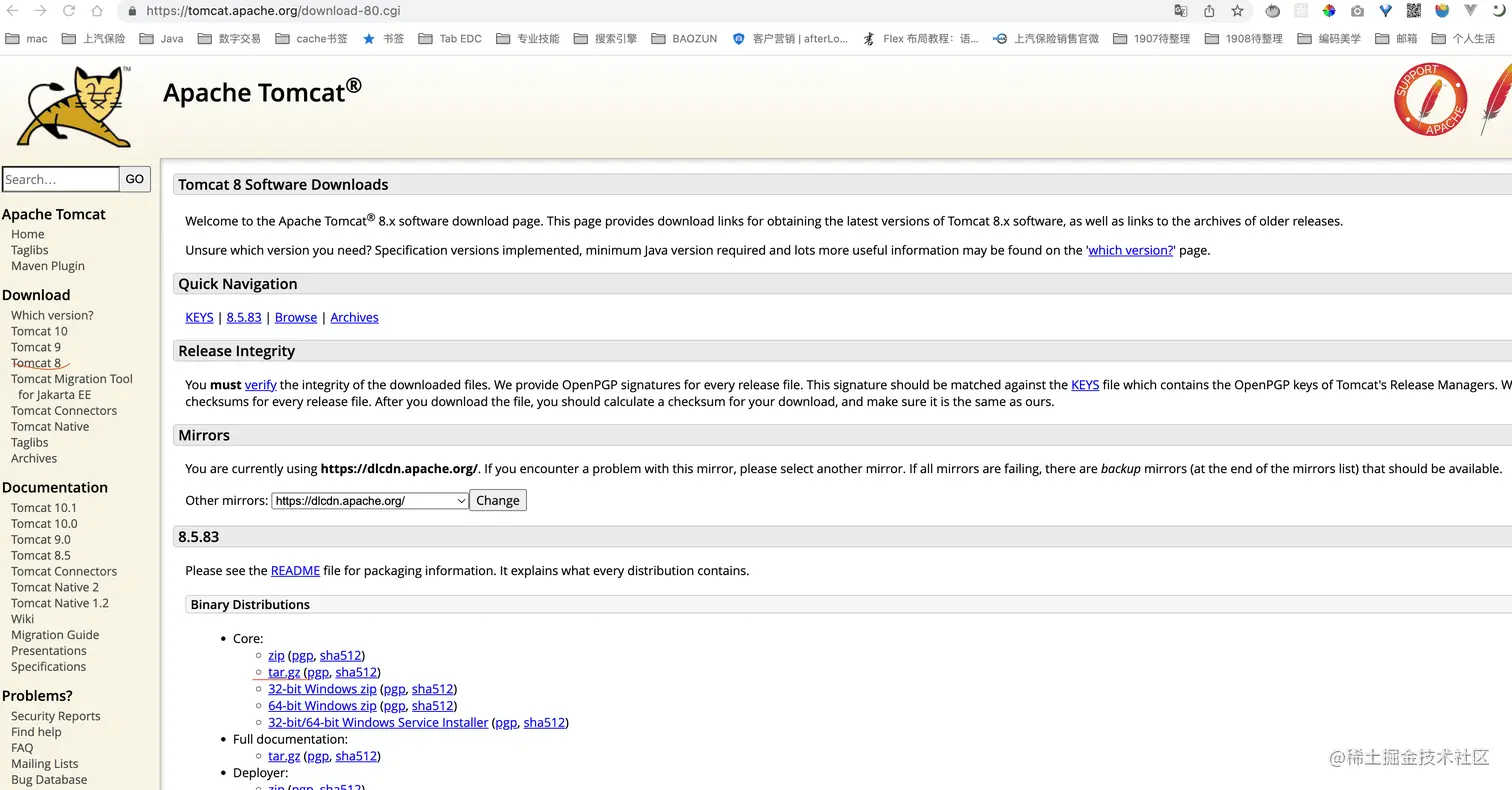Open the Migration Guide in sidebar

(55, 635)
